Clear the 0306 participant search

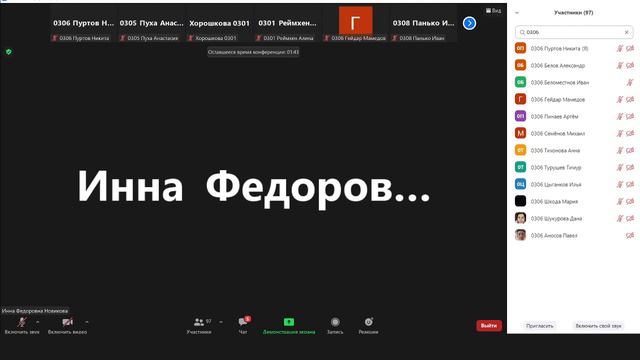coord(627,32)
